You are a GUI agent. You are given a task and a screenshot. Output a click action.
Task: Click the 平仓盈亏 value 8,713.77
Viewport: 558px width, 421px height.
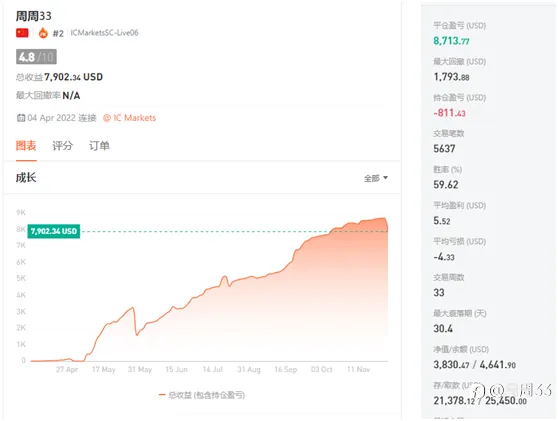pos(451,41)
